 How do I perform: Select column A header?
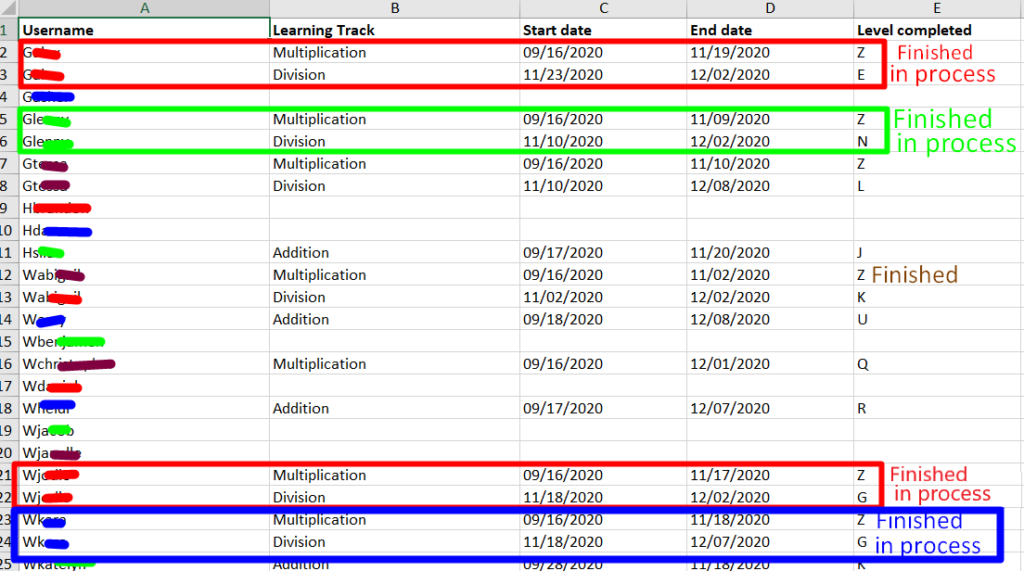coord(144,8)
